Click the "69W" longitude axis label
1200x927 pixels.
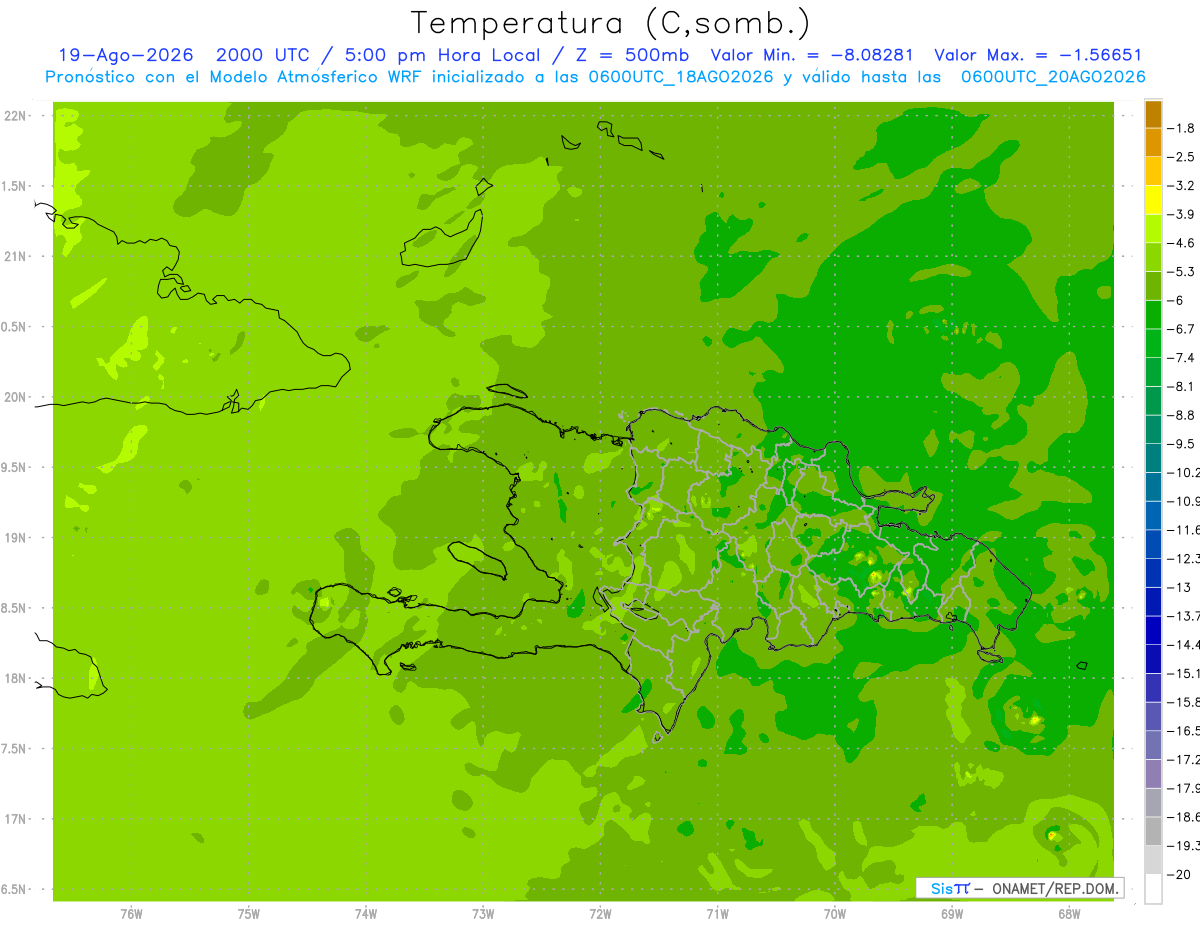(952, 913)
